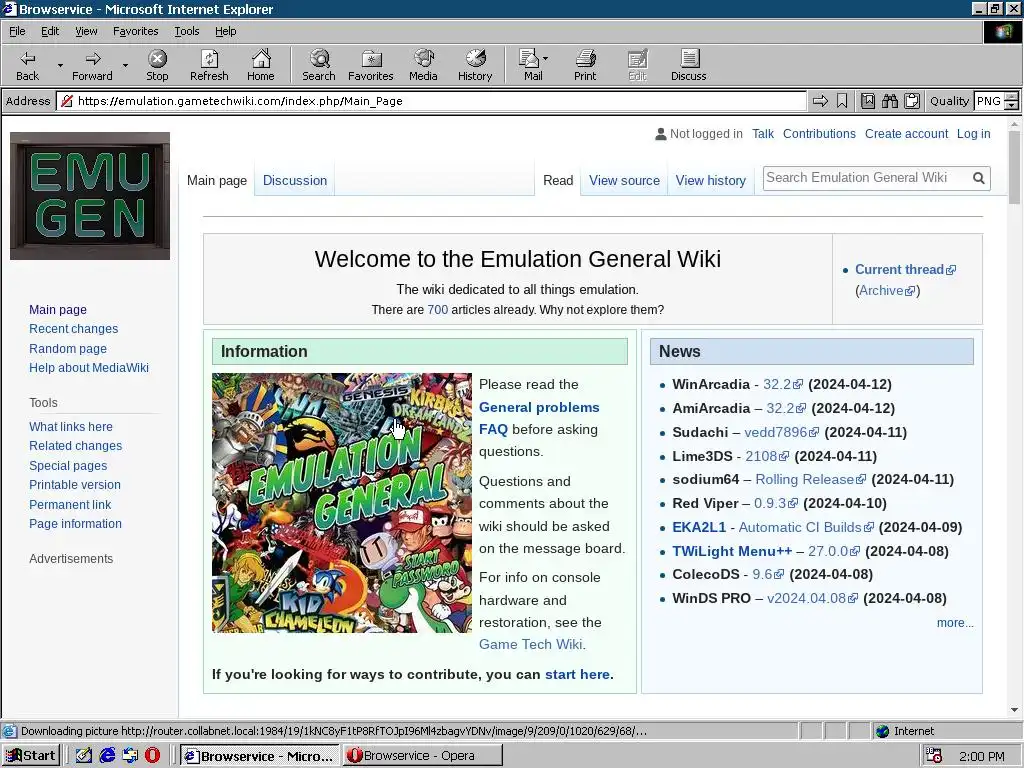Click the page icon in the address bar

66,101
